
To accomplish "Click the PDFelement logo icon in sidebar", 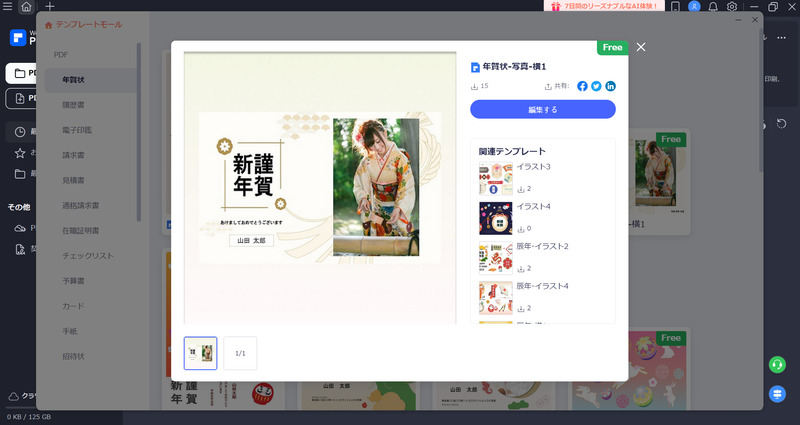I will pos(18,37).
